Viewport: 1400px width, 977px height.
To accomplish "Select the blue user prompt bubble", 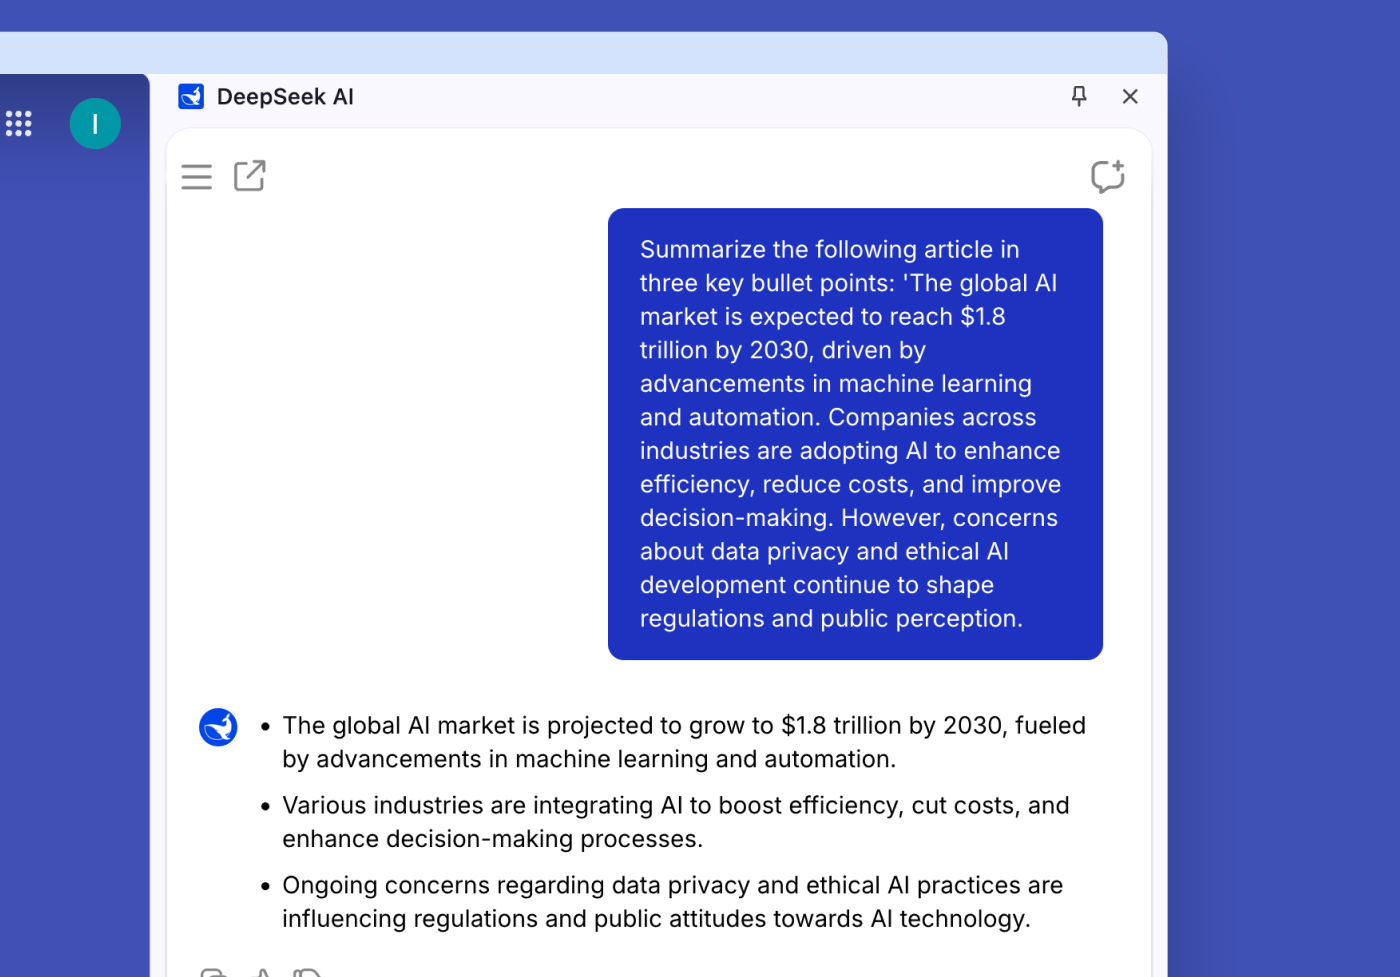I will pyautogui.click(x=855, y=434).
